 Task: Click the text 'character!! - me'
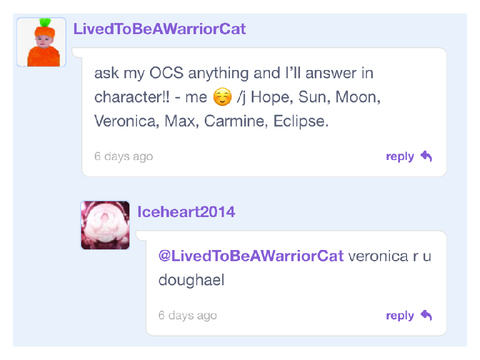tap(151, 97)
